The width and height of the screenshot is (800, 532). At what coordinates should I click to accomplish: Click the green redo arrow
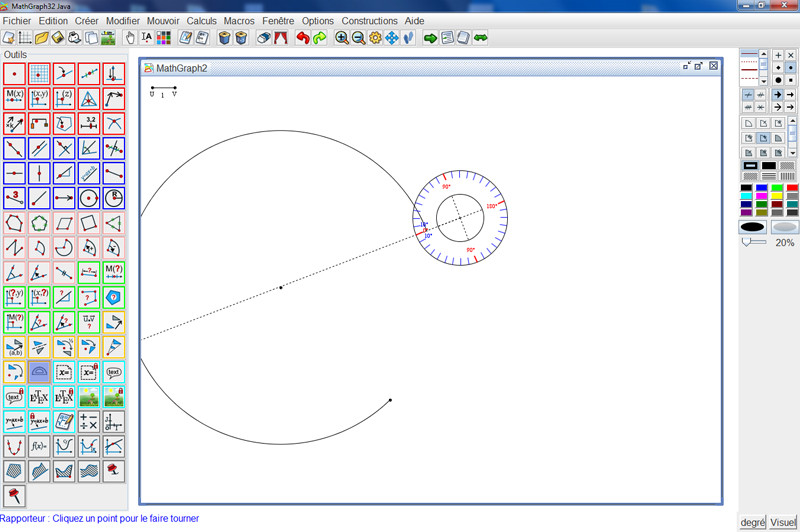coord(320,38)
